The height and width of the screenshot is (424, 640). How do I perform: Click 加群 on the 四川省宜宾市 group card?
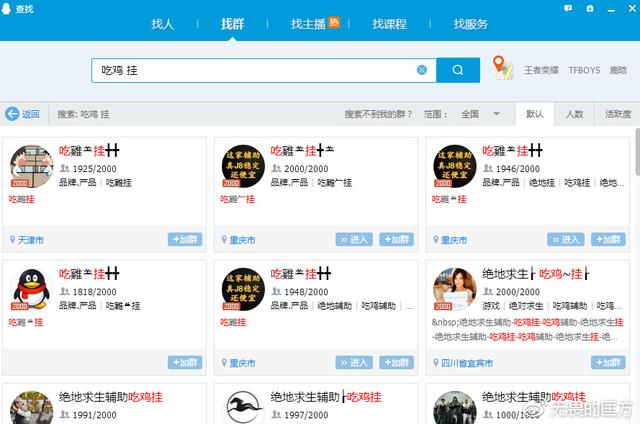tap(608, 362)
